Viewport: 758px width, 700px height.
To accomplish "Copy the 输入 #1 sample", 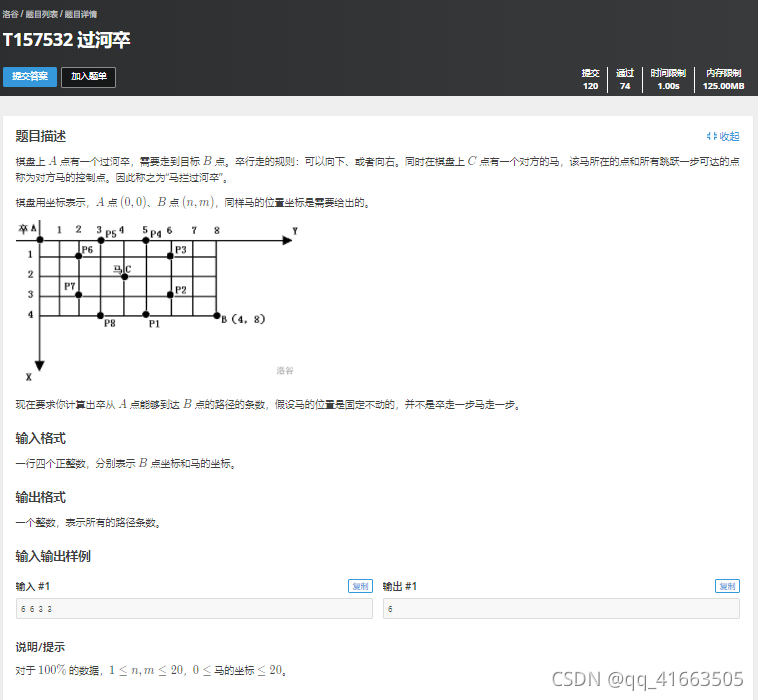I will click(x=360, y=586).
